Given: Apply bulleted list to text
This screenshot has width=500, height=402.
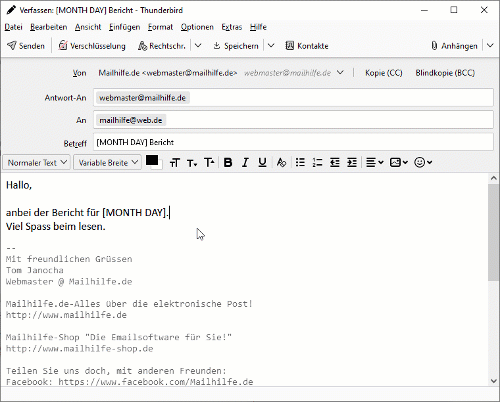Looking at the screenshot, I should (300, 163).
